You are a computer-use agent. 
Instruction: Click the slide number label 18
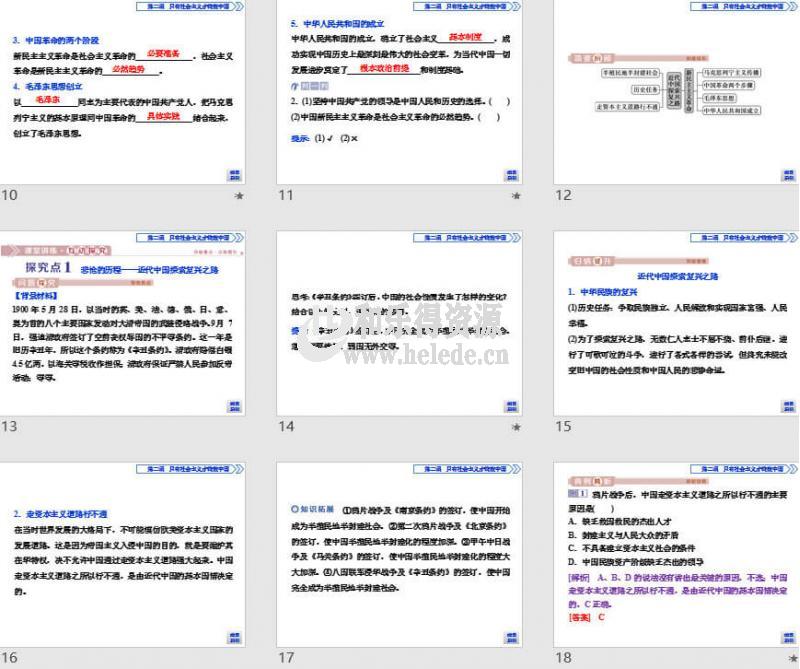click(x=563, y=657)
